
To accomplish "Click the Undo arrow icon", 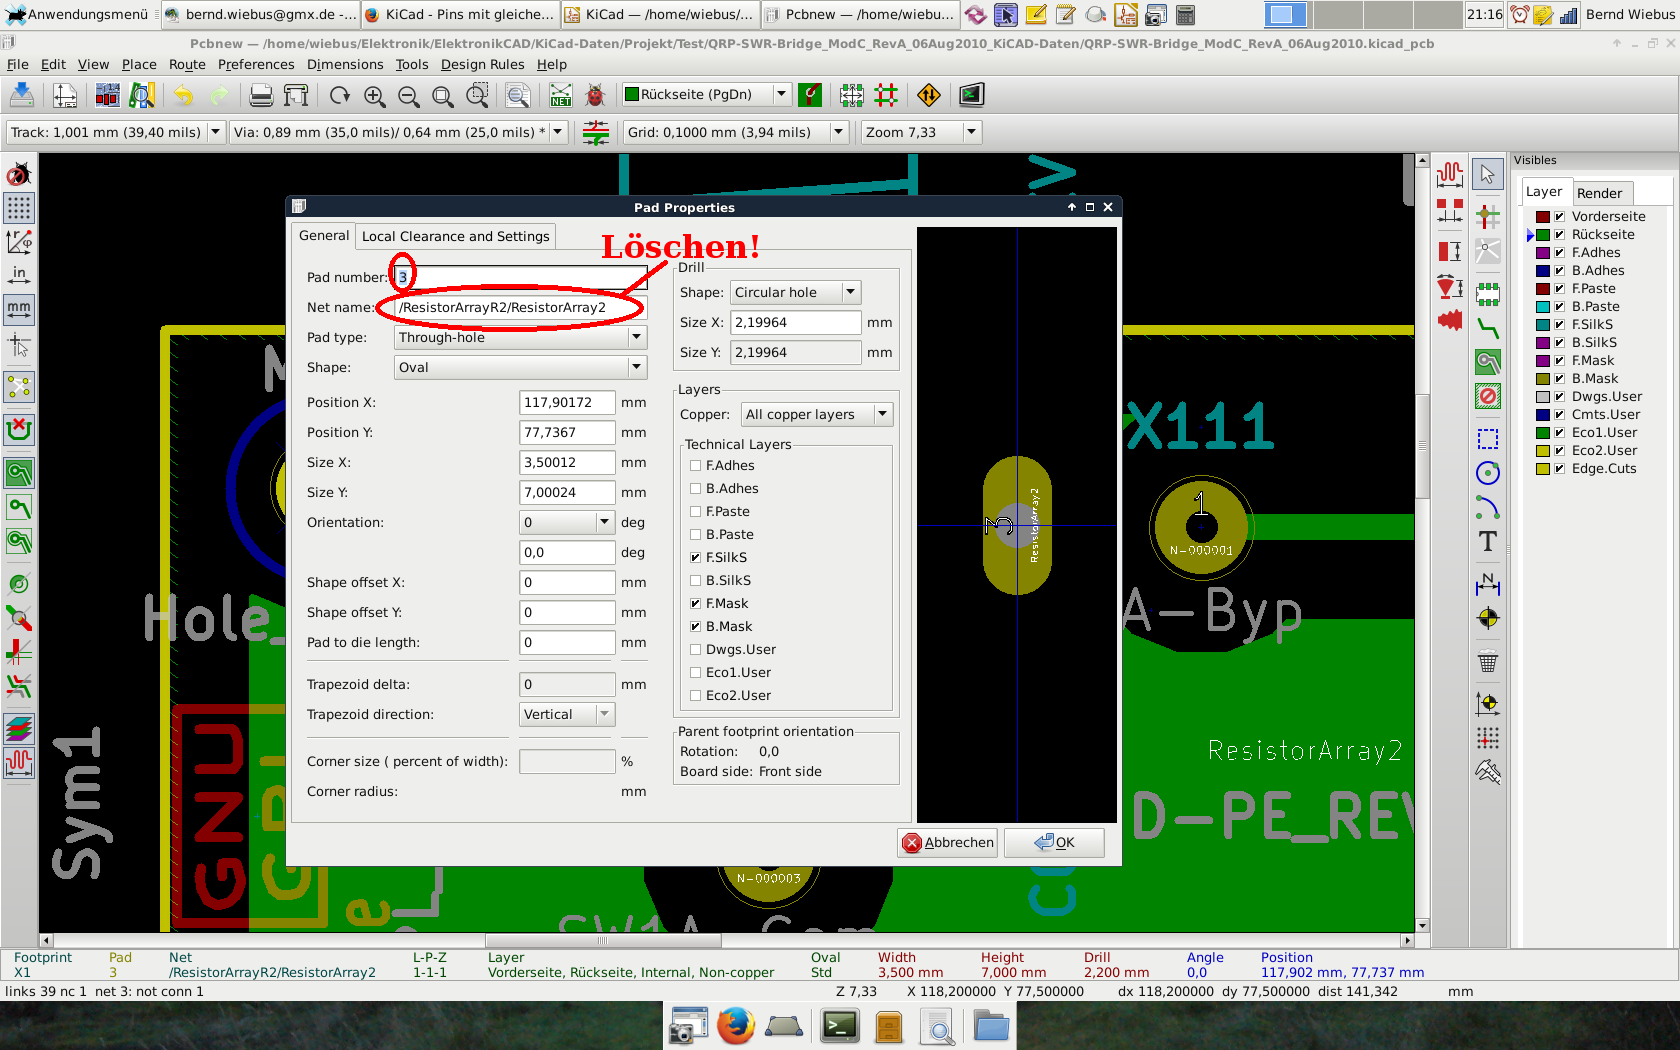I will tap(183, 95).
